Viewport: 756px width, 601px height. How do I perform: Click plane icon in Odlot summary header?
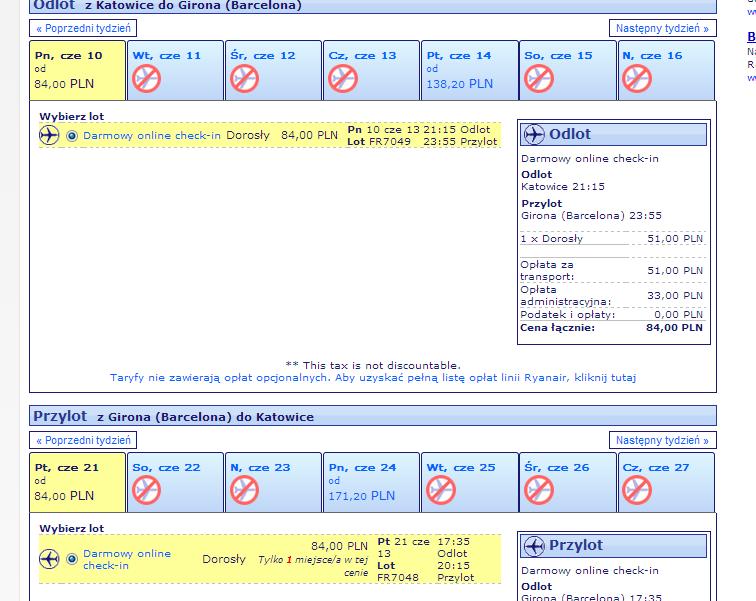534,134
